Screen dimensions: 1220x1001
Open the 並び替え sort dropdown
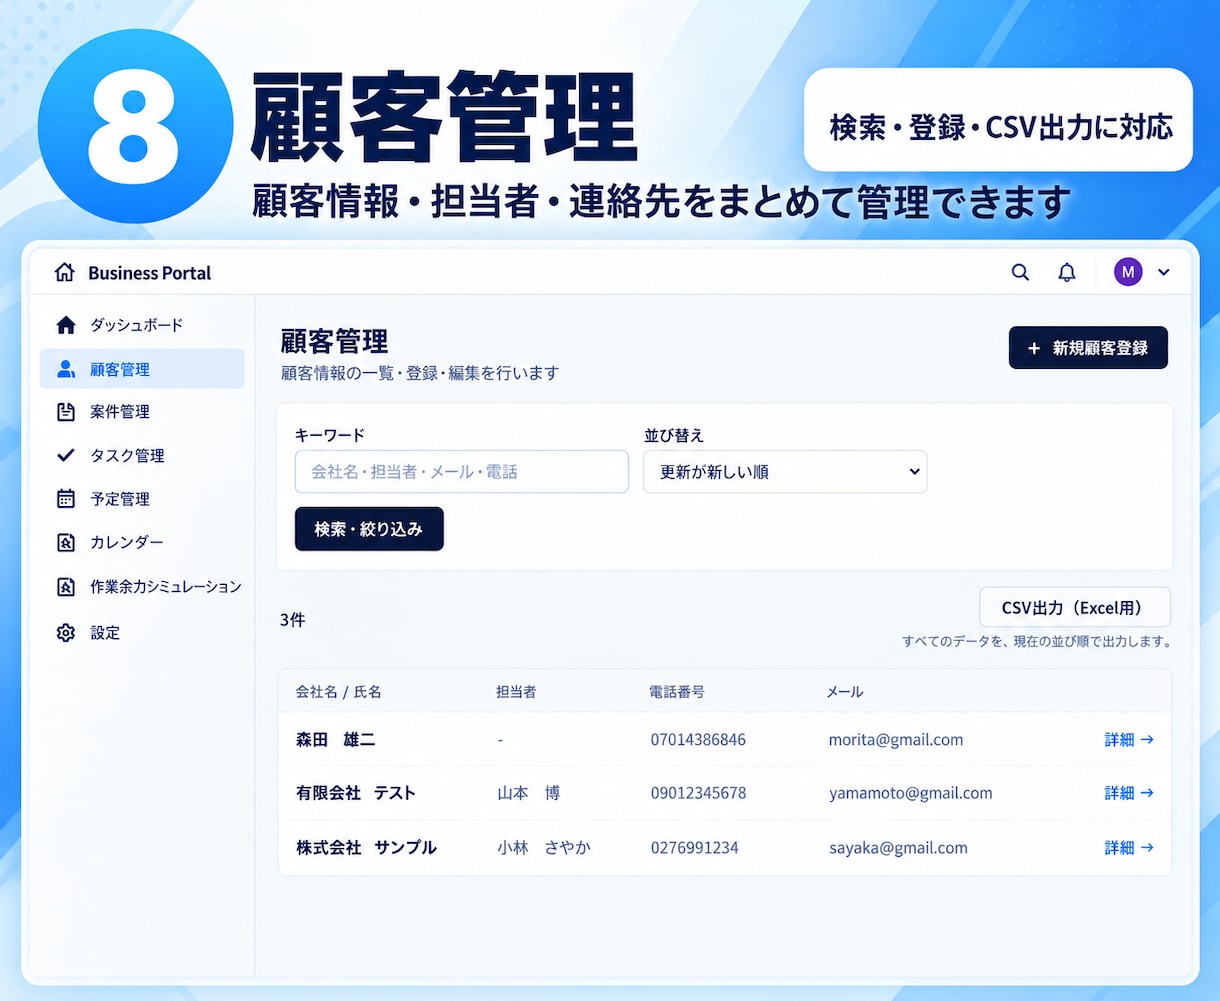click(x=785, y=471)
